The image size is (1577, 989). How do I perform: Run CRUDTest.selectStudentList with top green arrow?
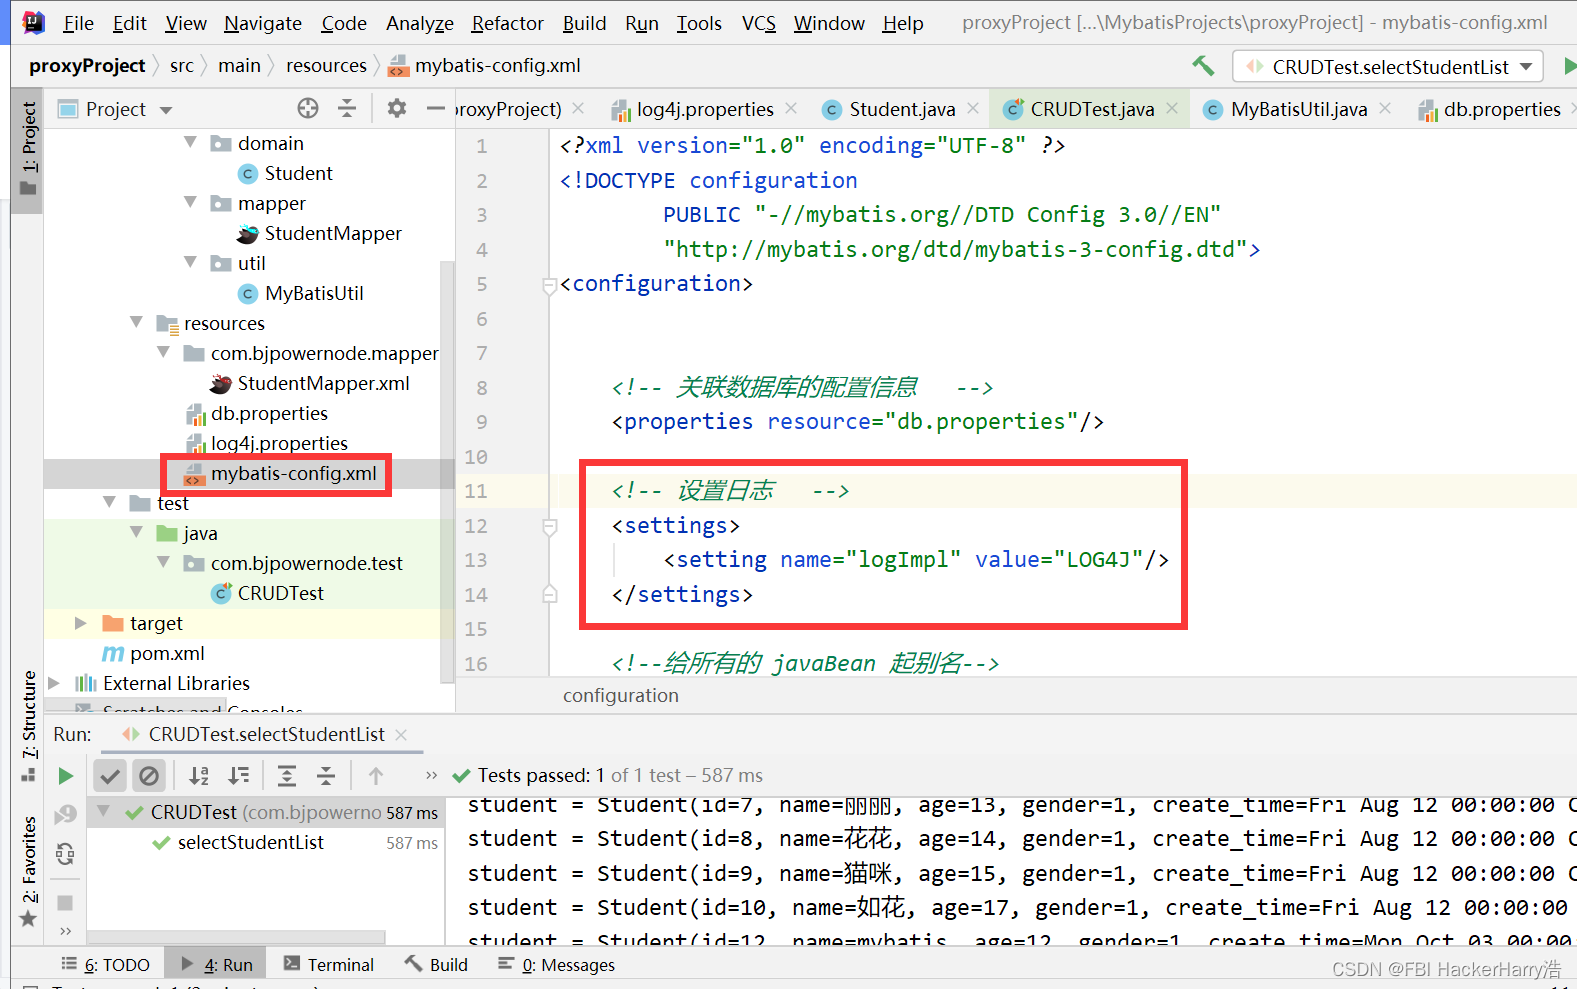pyautogui.click(x=1569, y=66)
